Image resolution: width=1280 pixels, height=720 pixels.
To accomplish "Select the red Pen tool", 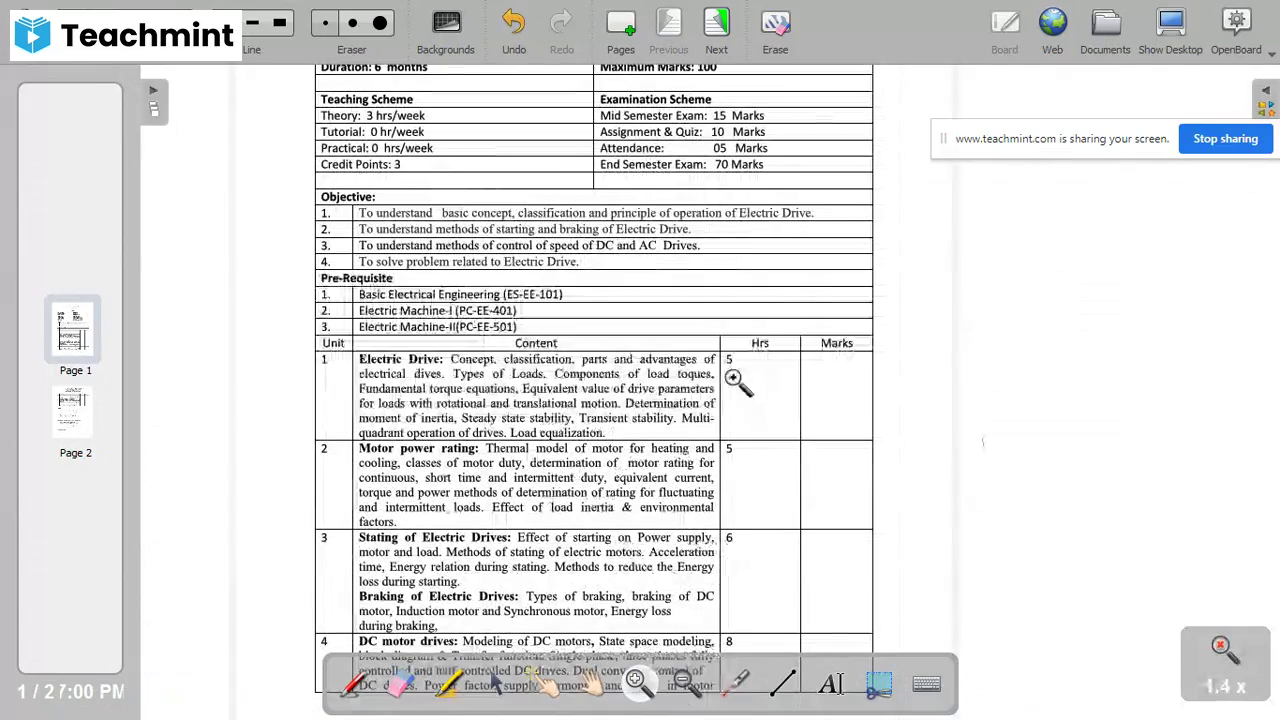I will click(352, 684).
